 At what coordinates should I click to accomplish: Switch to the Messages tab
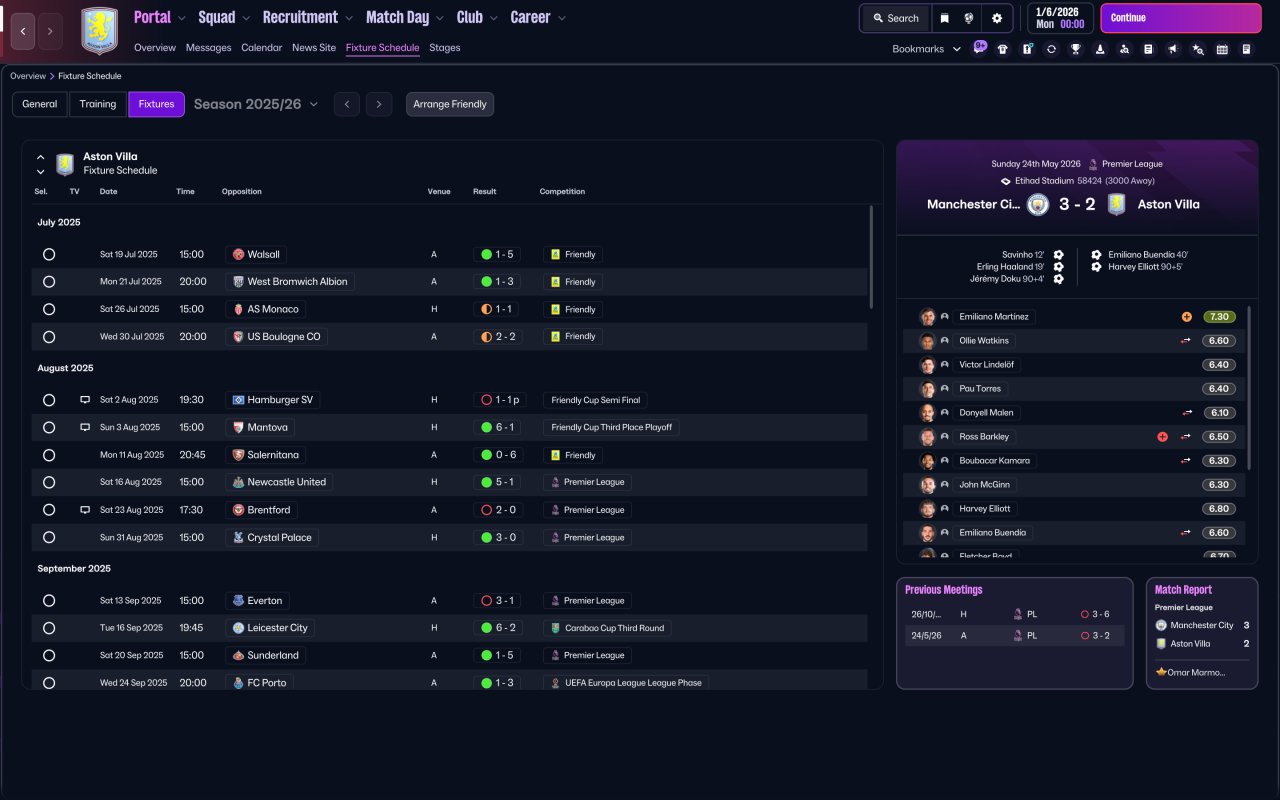[x=208, y=48]
